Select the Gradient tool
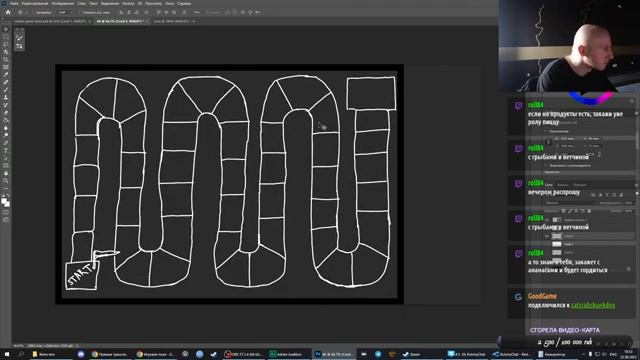Viewport: 640px width, 360px height. tap(6, 120)
